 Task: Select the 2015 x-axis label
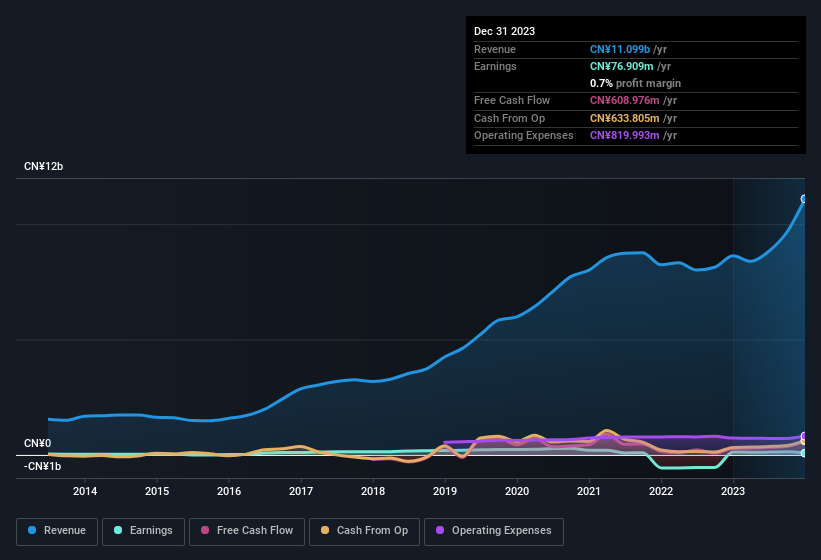click(157, 491)
